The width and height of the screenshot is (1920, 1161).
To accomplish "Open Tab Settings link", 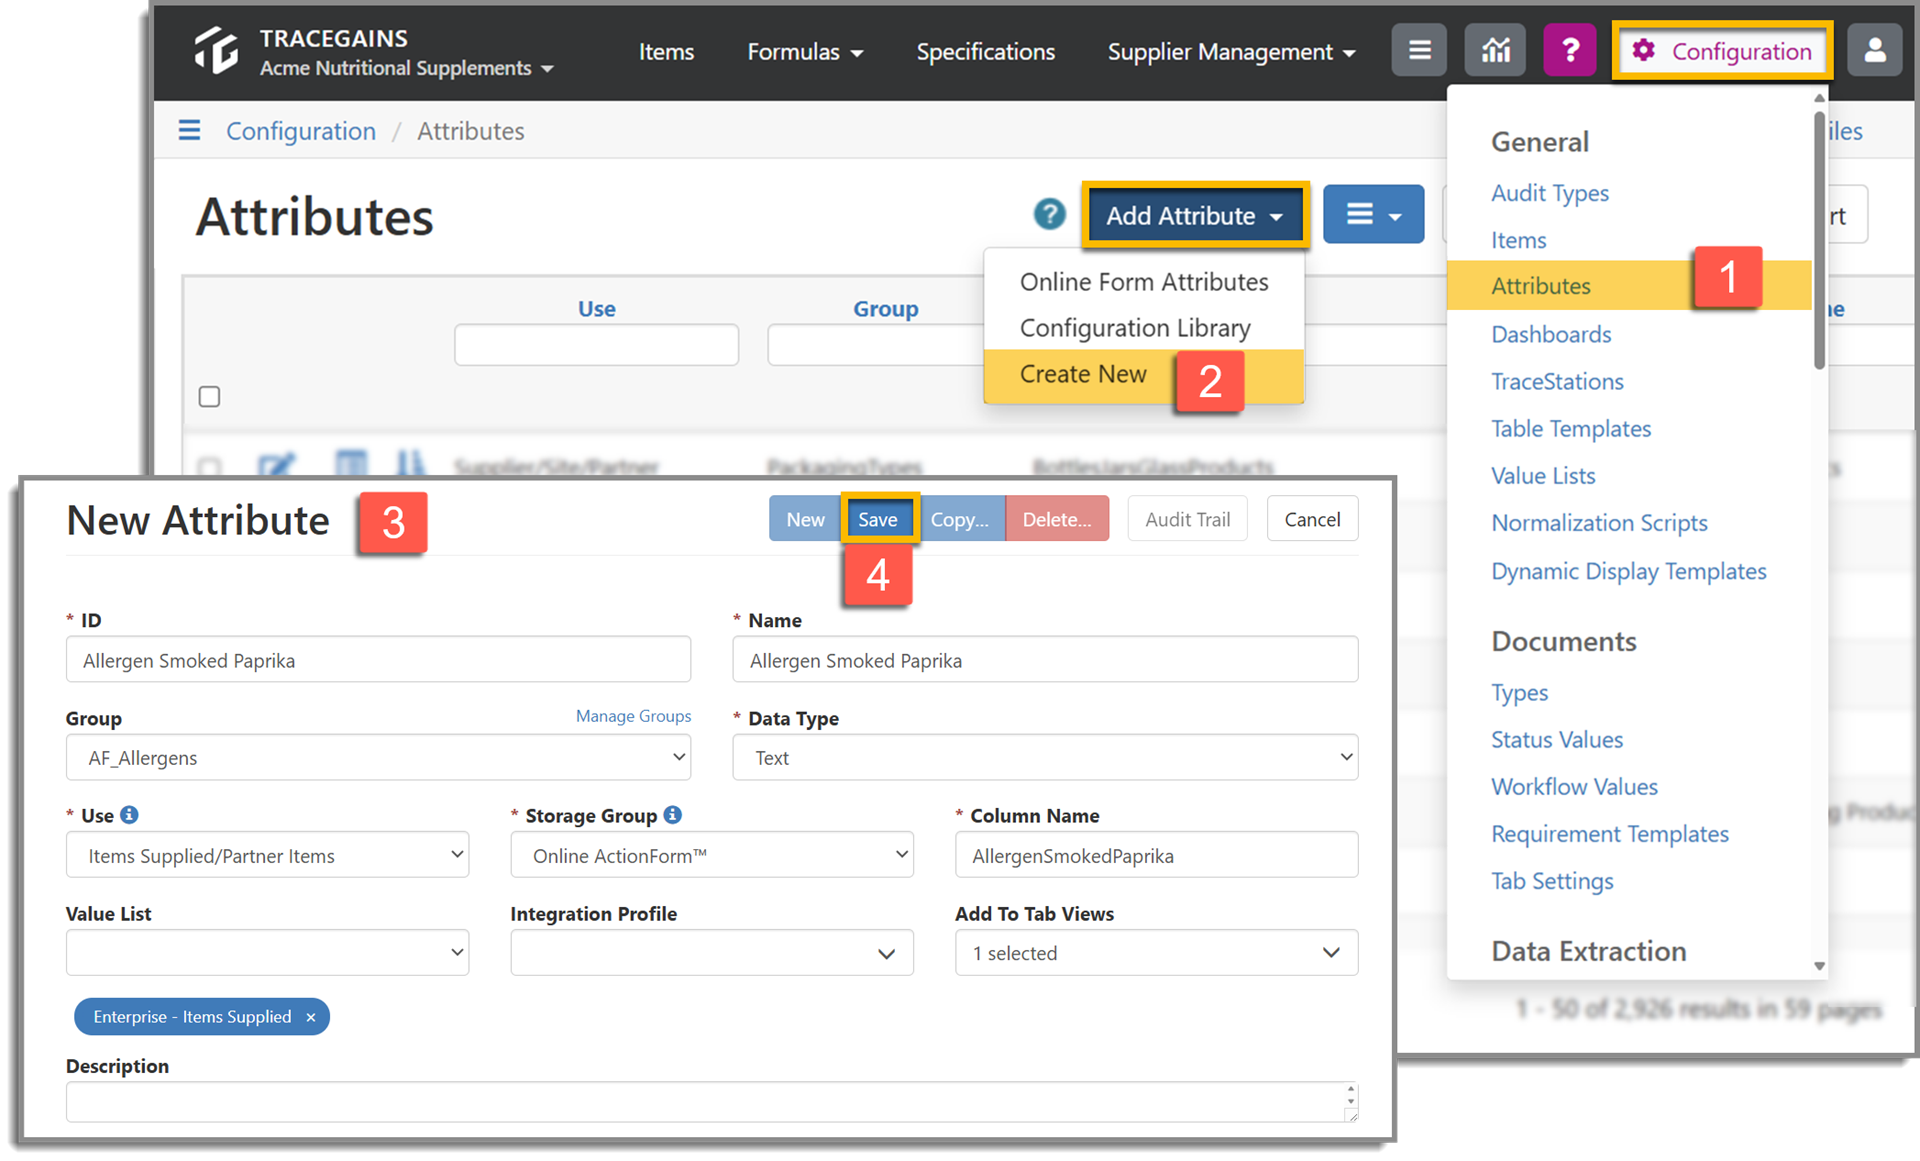I will coord(1552,881).
